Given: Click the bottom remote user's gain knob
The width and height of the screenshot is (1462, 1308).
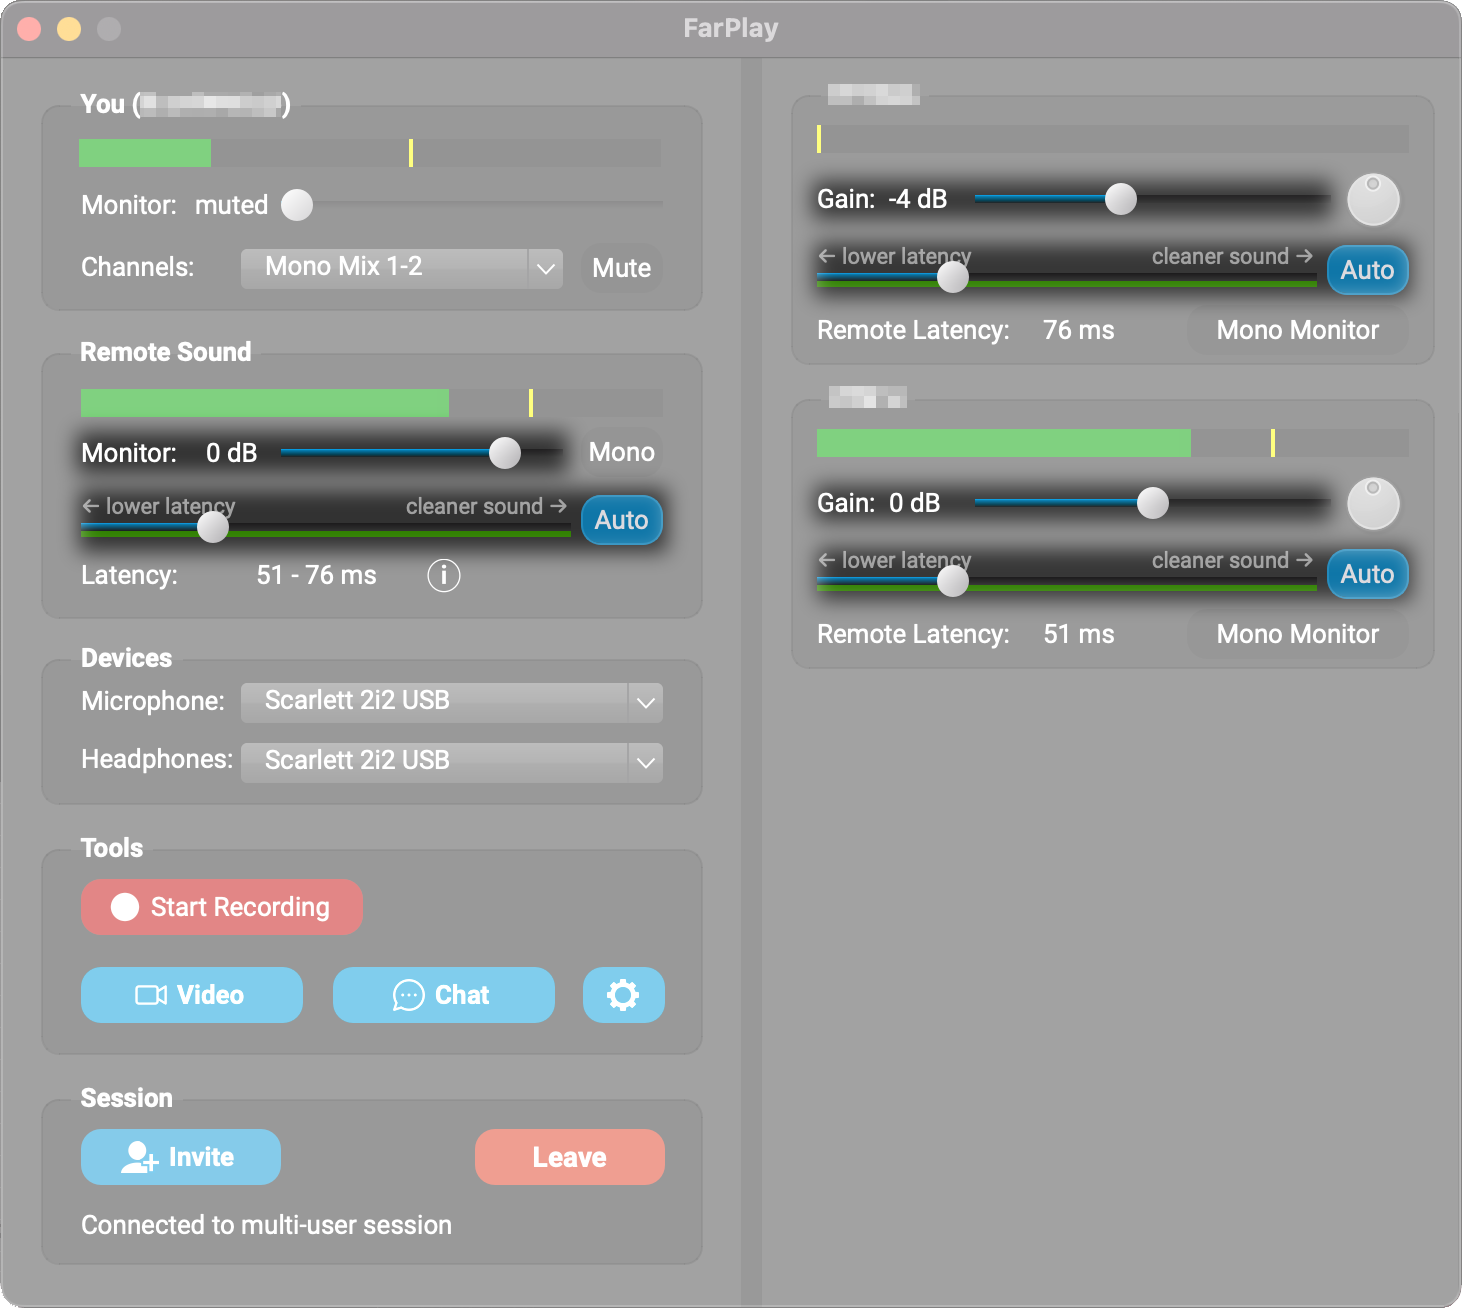Looking at the screenshot, I should (1373, 503).
